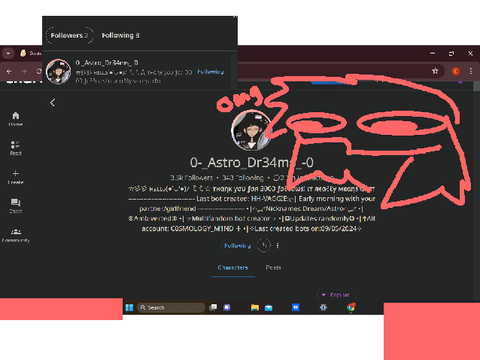
Task: Open the Chrome profile avatar
Action: [x=456, y=71]
